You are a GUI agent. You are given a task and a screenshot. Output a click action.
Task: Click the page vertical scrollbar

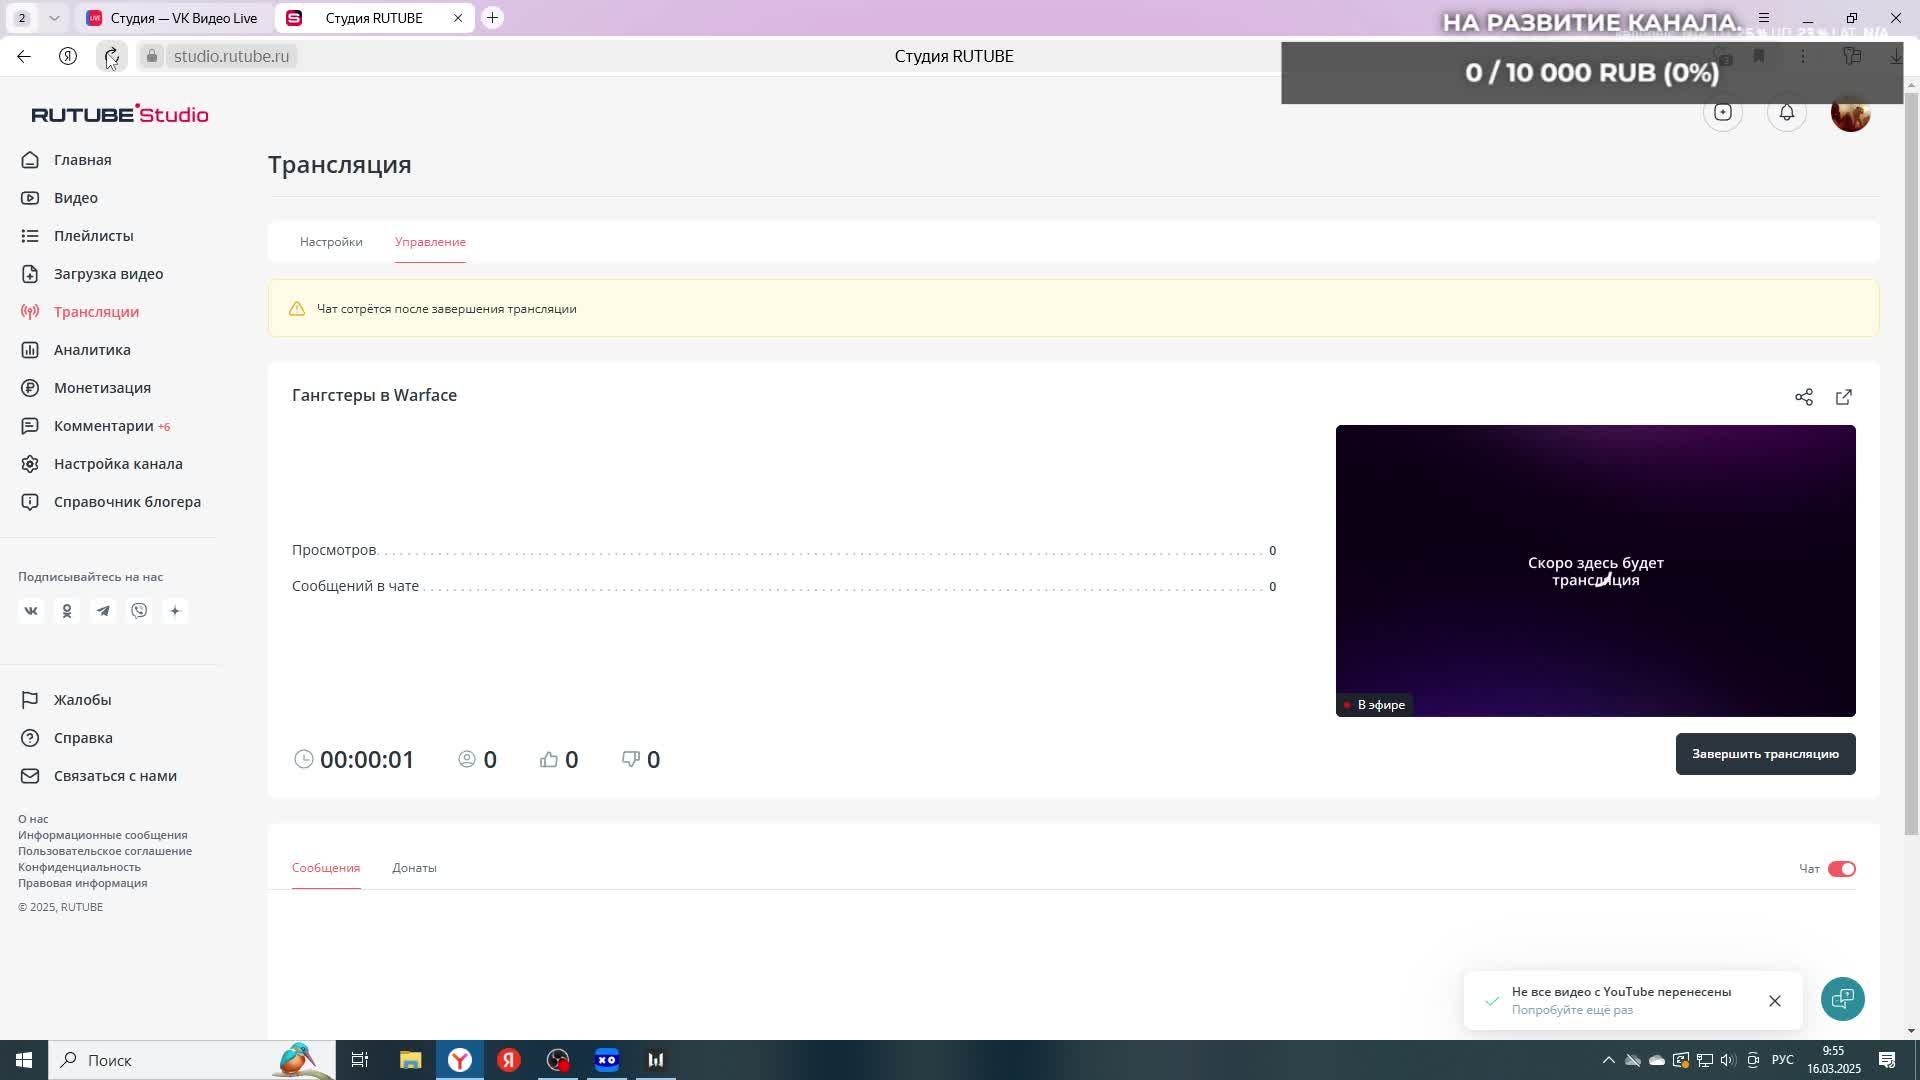coord(1911,465)
